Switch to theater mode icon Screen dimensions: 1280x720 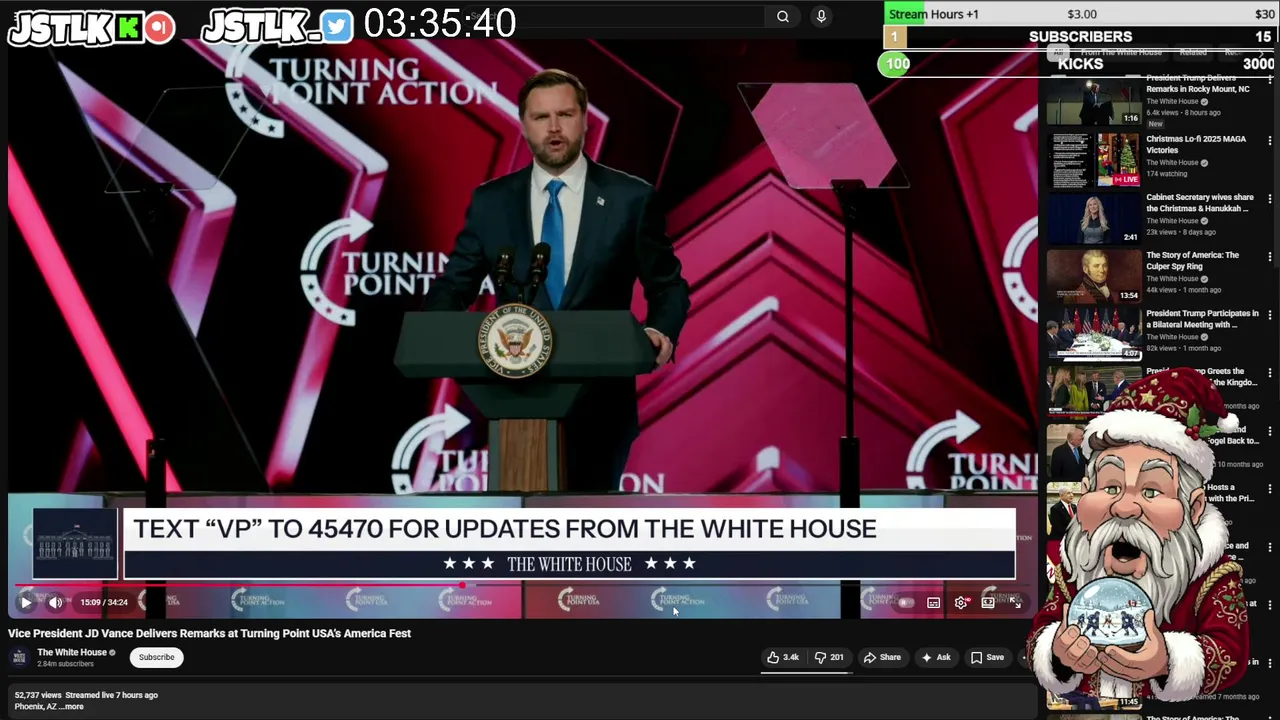(x=988, y=602)
